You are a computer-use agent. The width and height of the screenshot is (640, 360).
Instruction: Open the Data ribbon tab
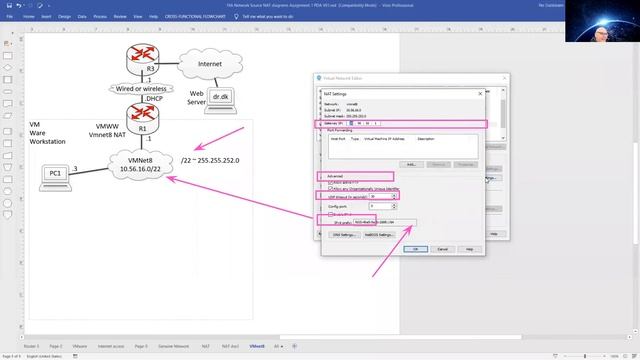click(82, 17)
